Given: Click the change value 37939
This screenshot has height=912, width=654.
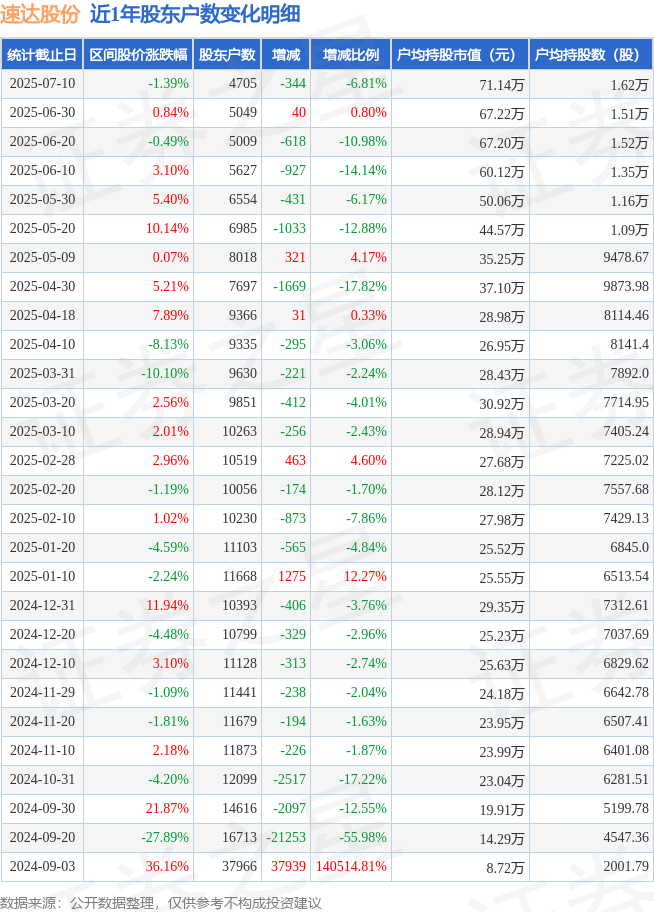Looking at the screenshot, I should point(288,866).
